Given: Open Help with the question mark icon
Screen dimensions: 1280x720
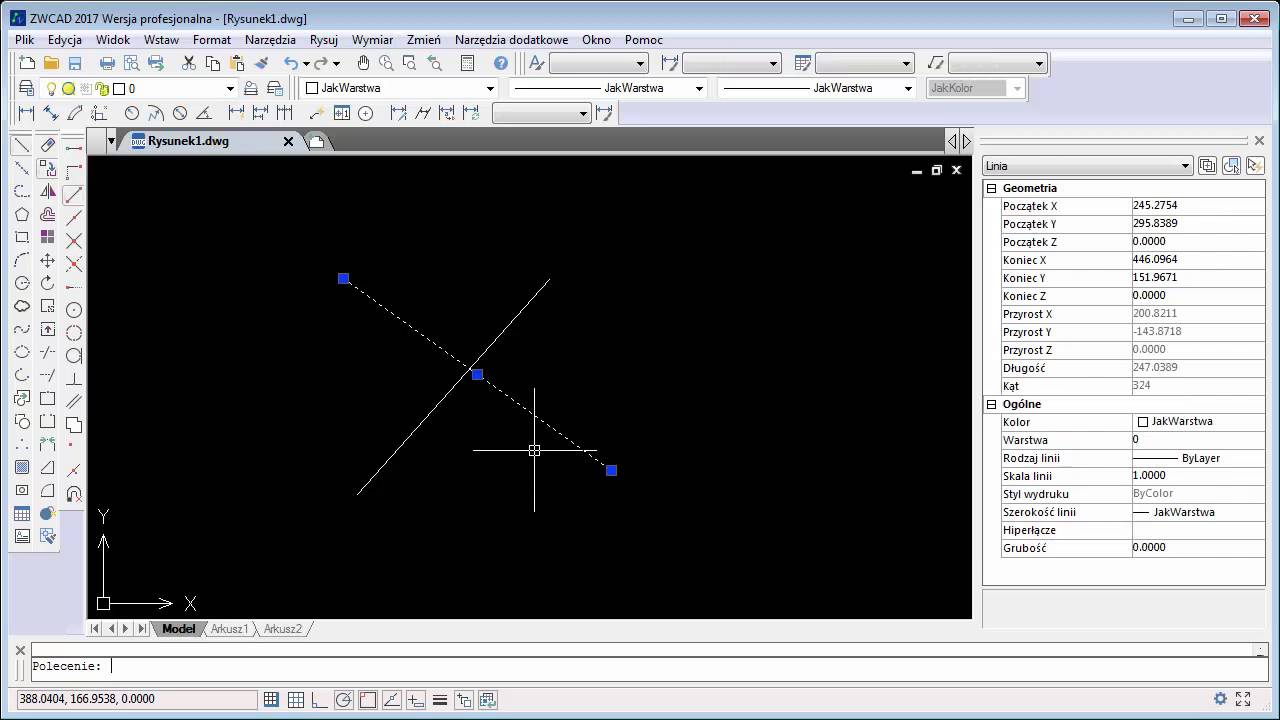Looking at the screenshot, I should click(x=501, y=63).
